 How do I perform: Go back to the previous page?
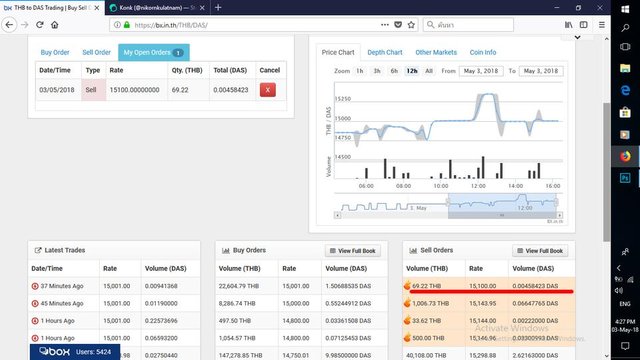coord(9,25)
